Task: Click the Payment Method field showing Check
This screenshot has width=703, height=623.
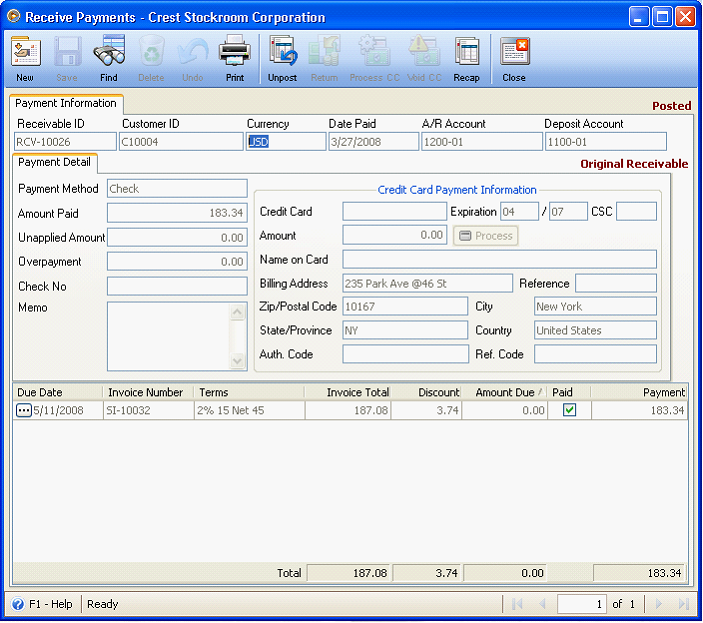Action: (x=177, y=189)
